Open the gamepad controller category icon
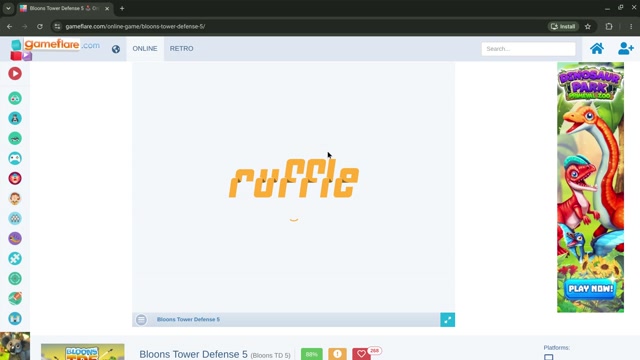 tap(15, 158)
